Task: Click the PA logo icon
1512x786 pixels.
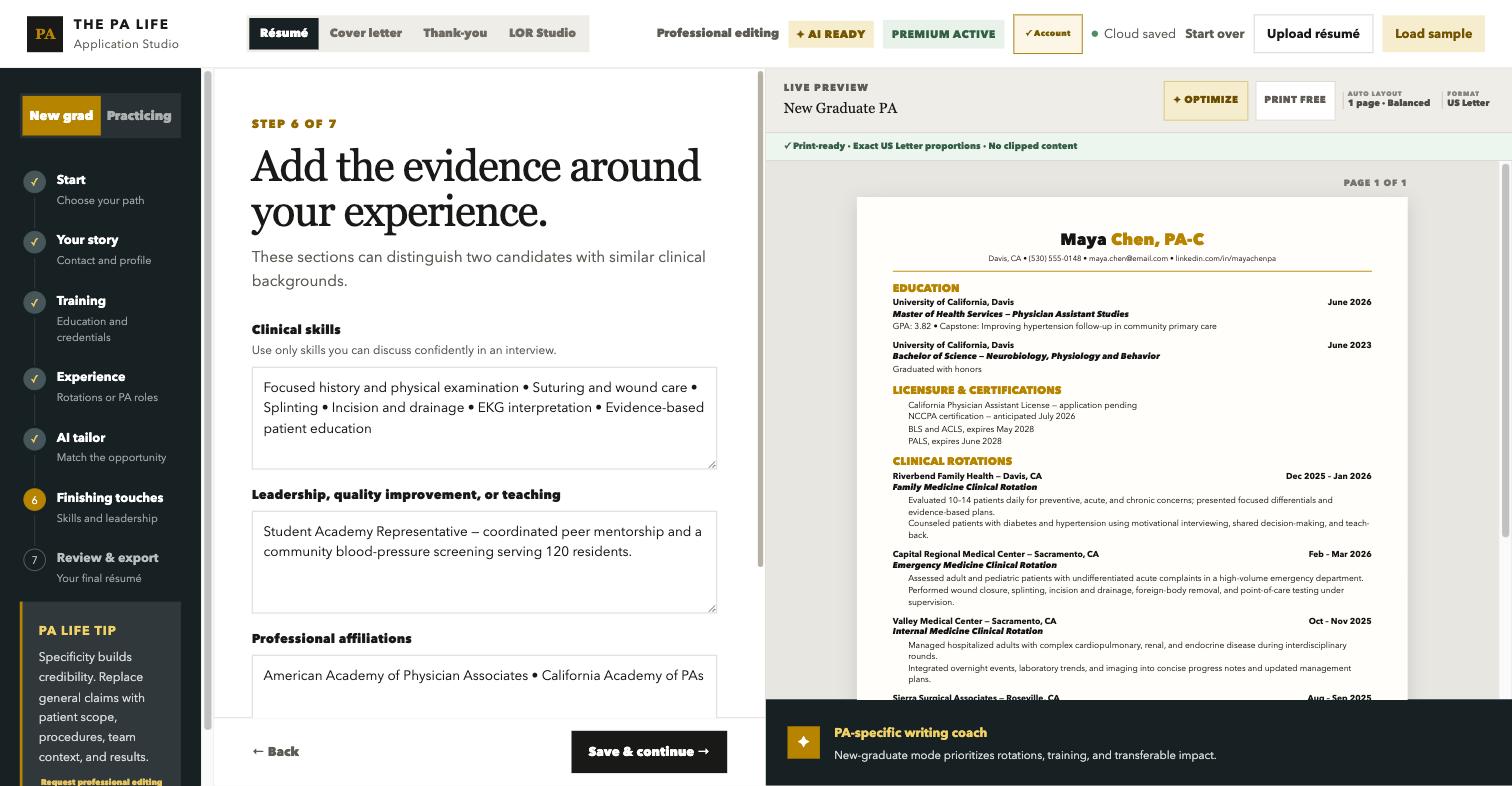Action: (45, 34)
